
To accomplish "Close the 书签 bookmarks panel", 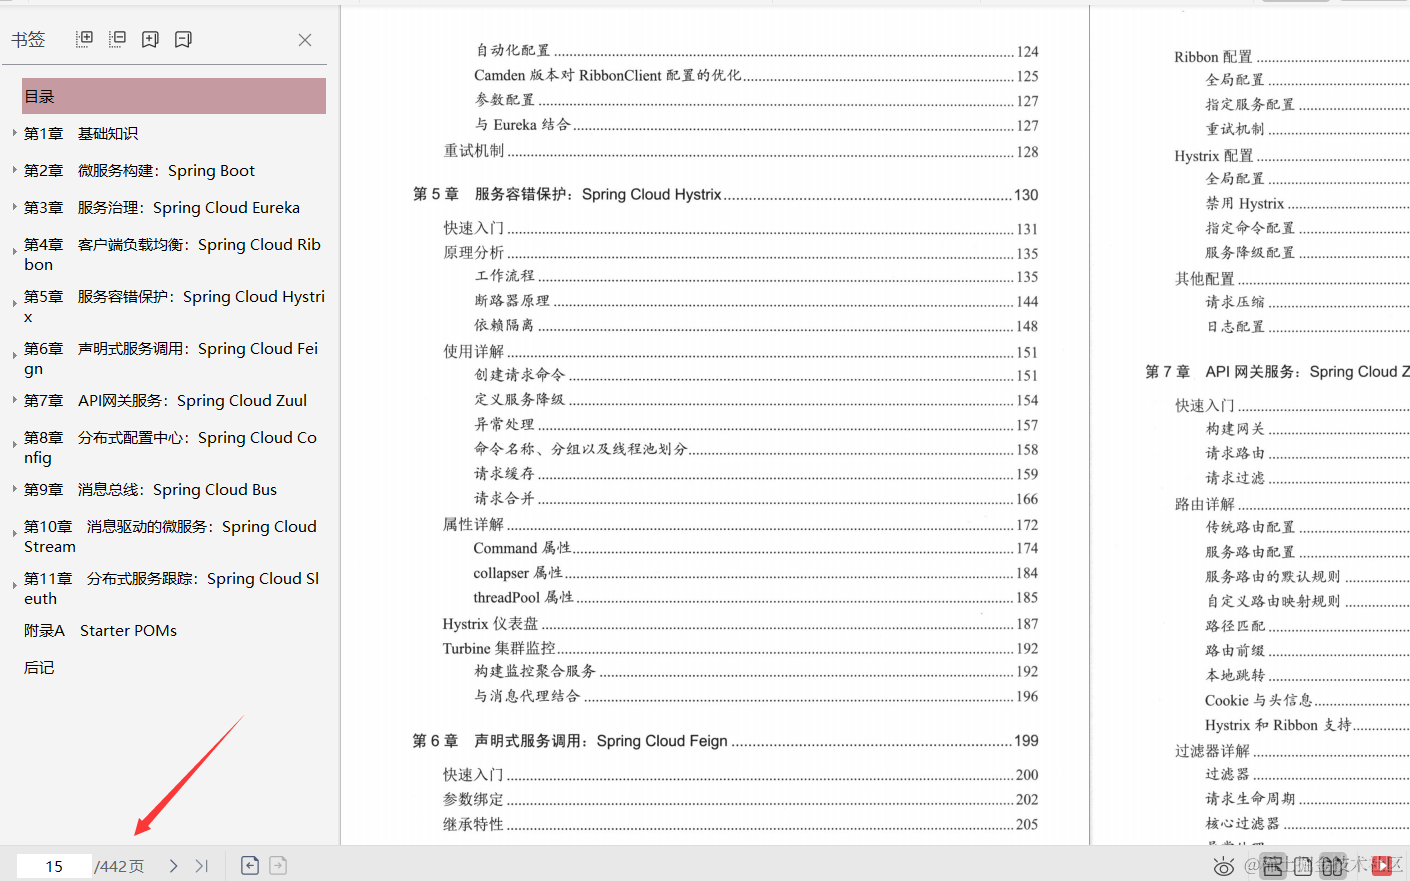I will point(305,39).
